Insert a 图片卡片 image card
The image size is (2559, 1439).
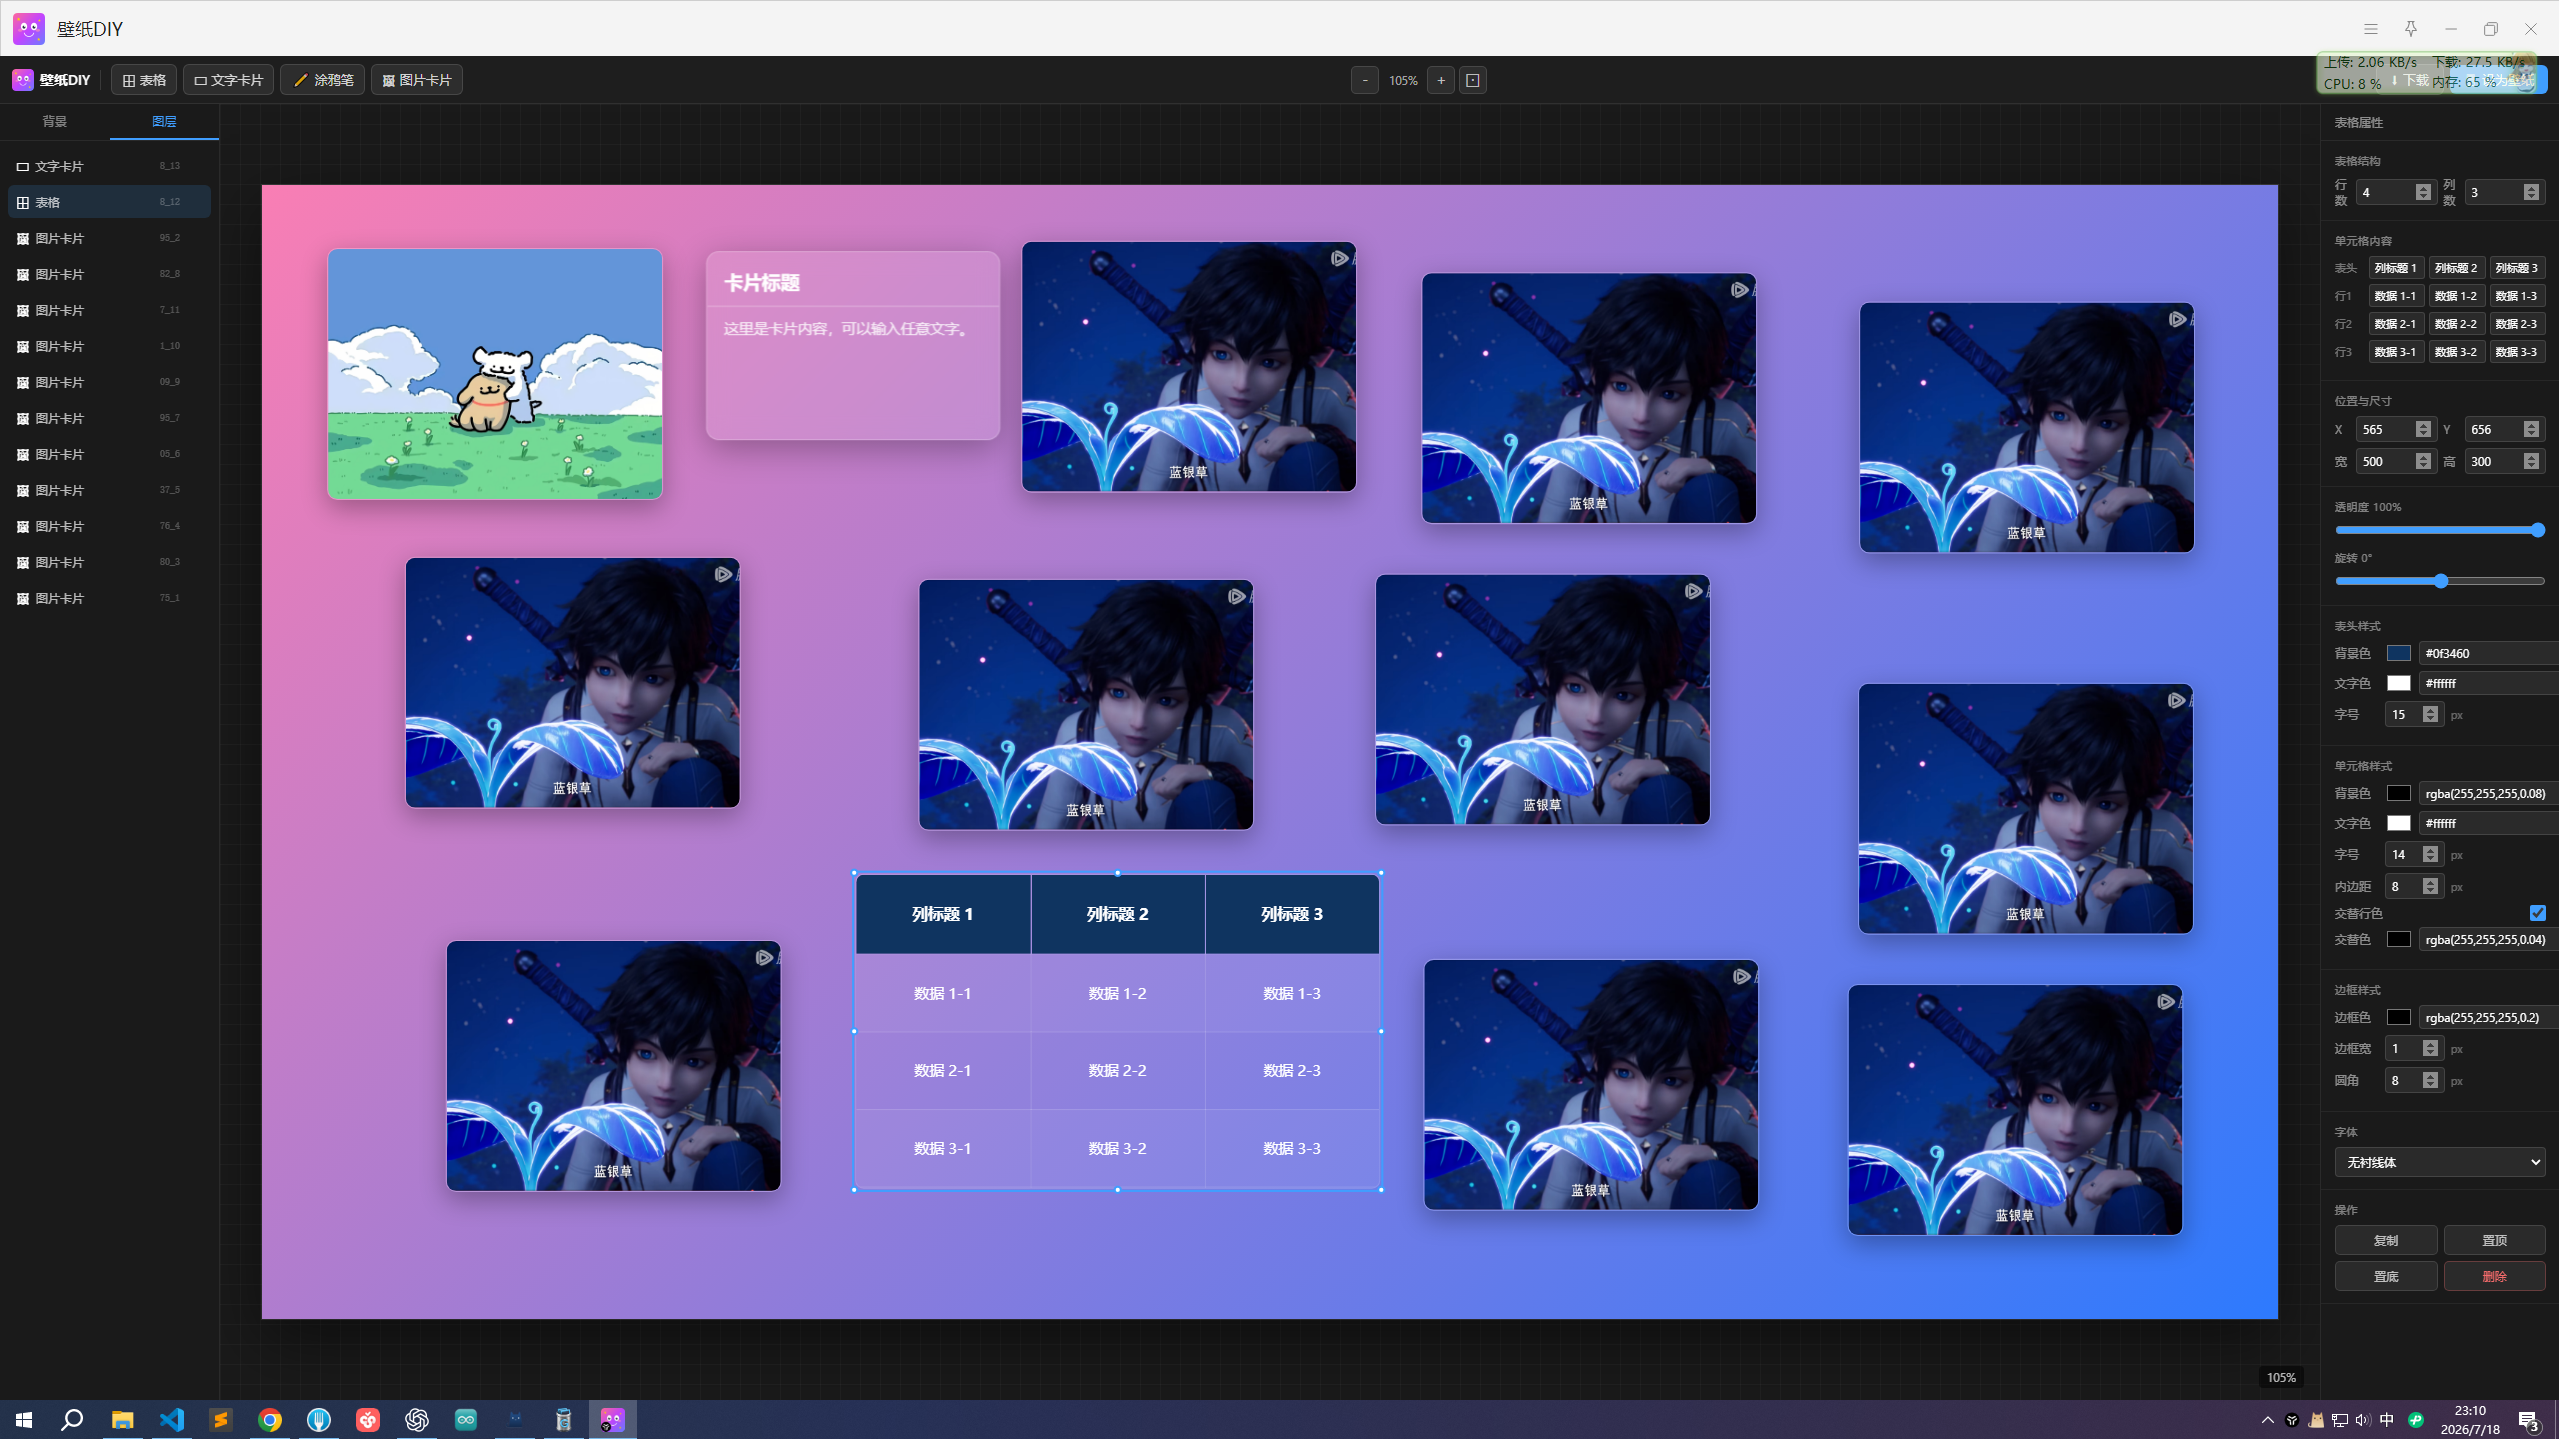pyautogui.click(x=417, y=80)
